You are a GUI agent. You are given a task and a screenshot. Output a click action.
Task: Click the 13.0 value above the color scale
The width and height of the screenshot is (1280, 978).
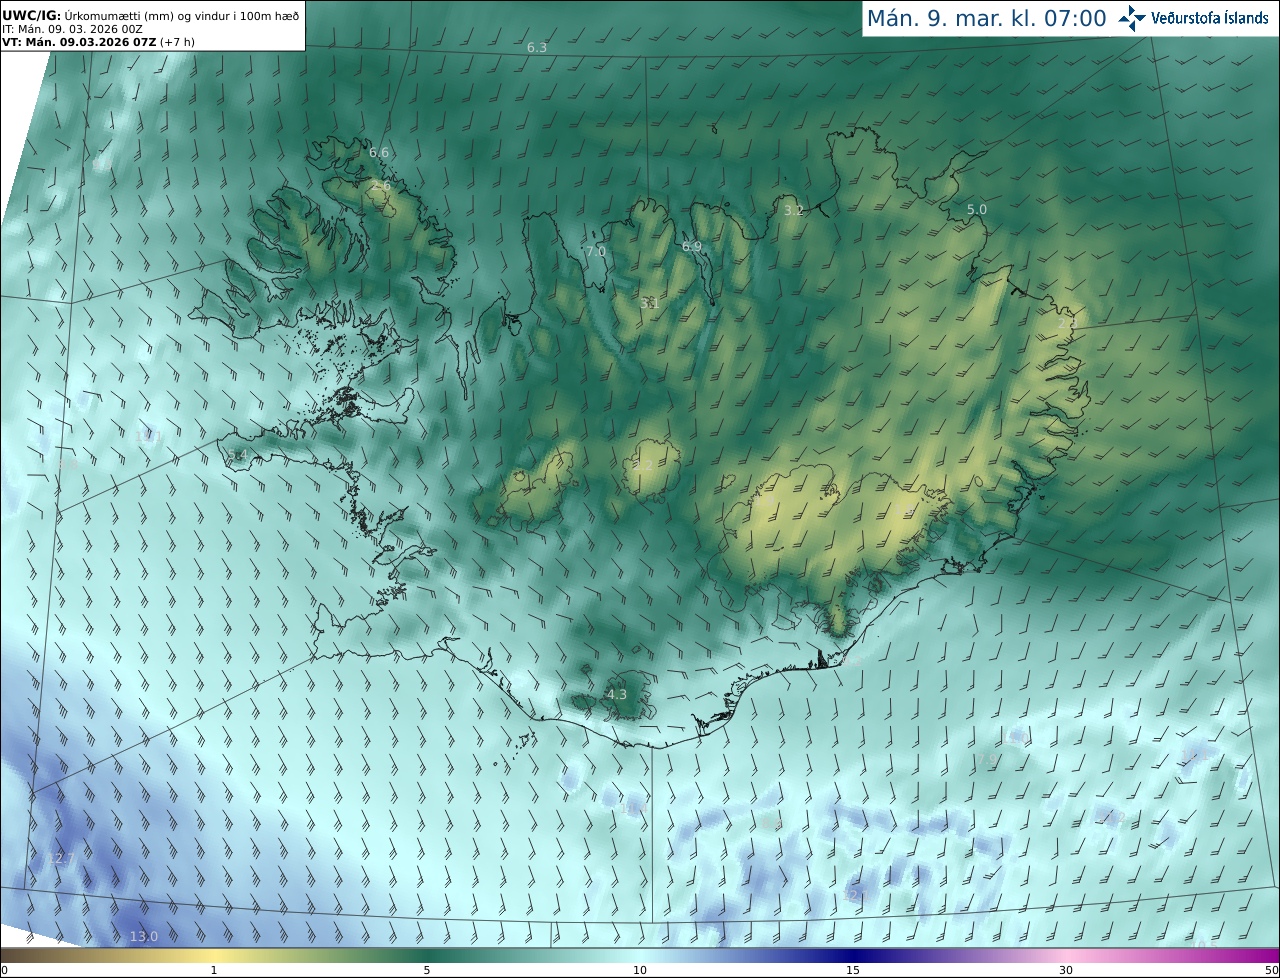(x=144, y=936)
